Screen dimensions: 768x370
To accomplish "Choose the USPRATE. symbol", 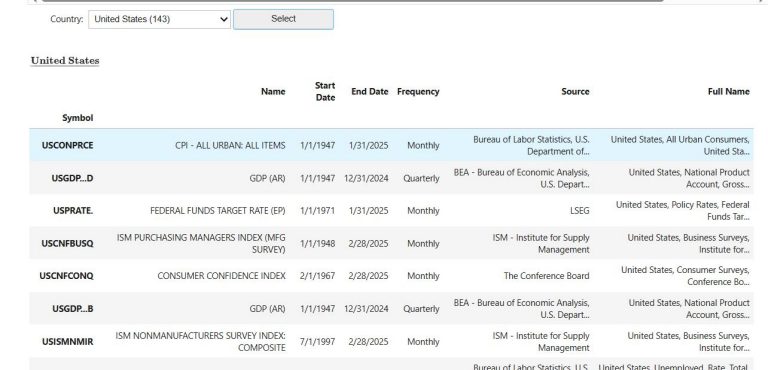I will tap(73, 211).
